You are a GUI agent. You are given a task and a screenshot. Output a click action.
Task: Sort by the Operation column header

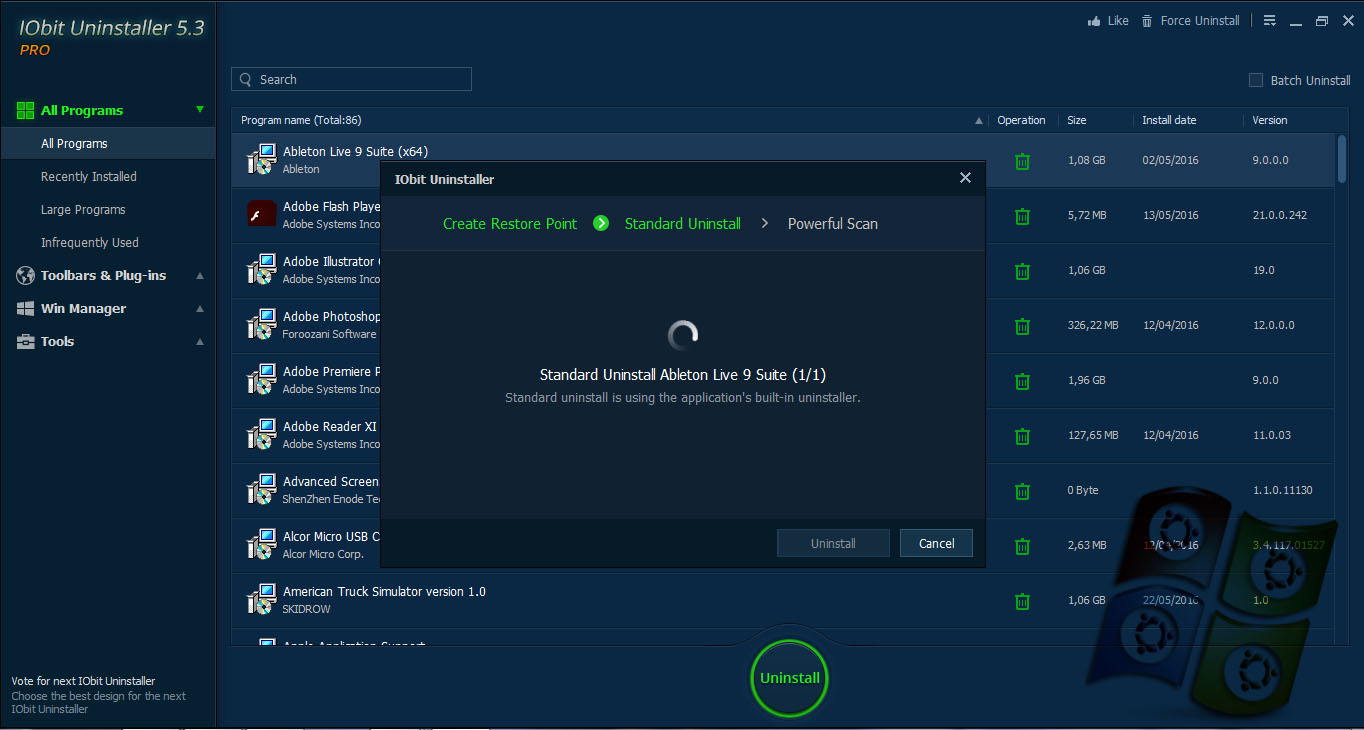click(x=1021, y=120)
